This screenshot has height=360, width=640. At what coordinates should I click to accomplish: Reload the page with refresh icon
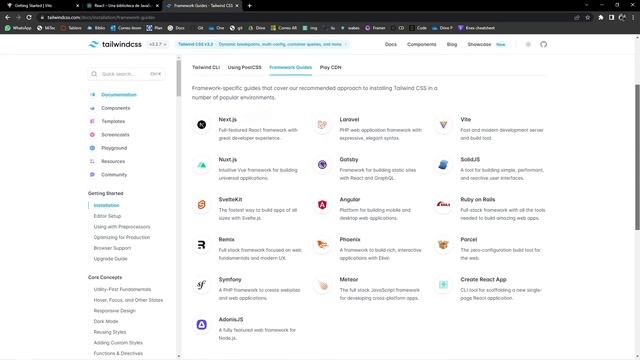pos(29,18)
